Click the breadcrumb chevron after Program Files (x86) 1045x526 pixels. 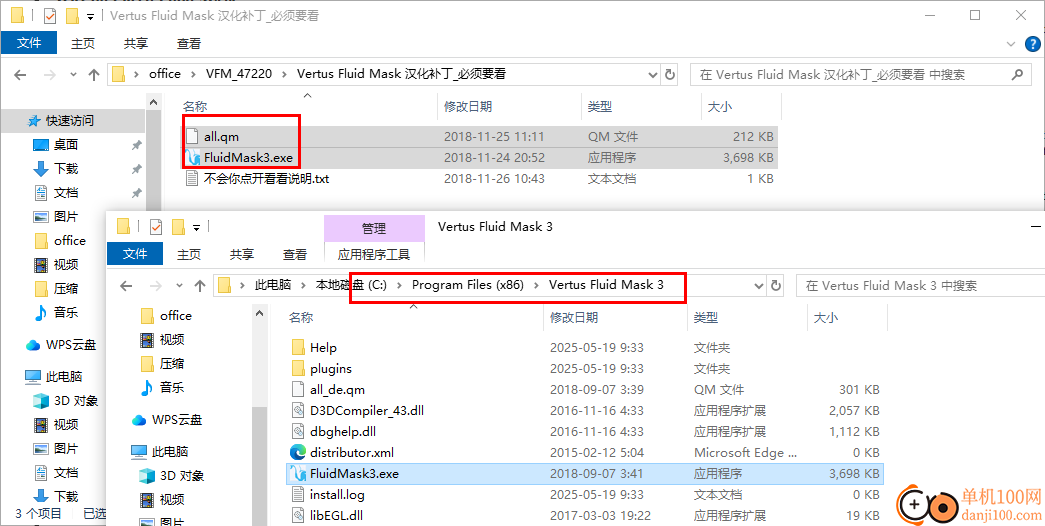pos(536,285)
